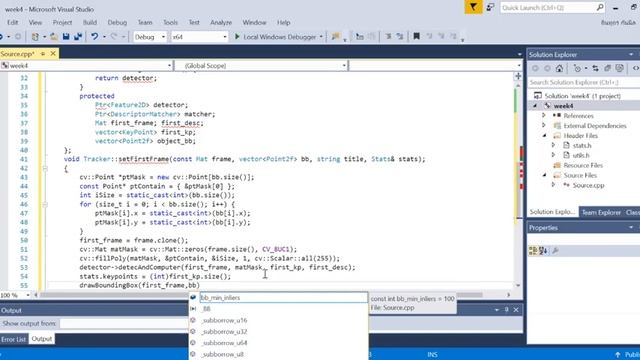640x360 pixels.
Task: Switch to the Error List tab
Action: [x=13, y=339]
